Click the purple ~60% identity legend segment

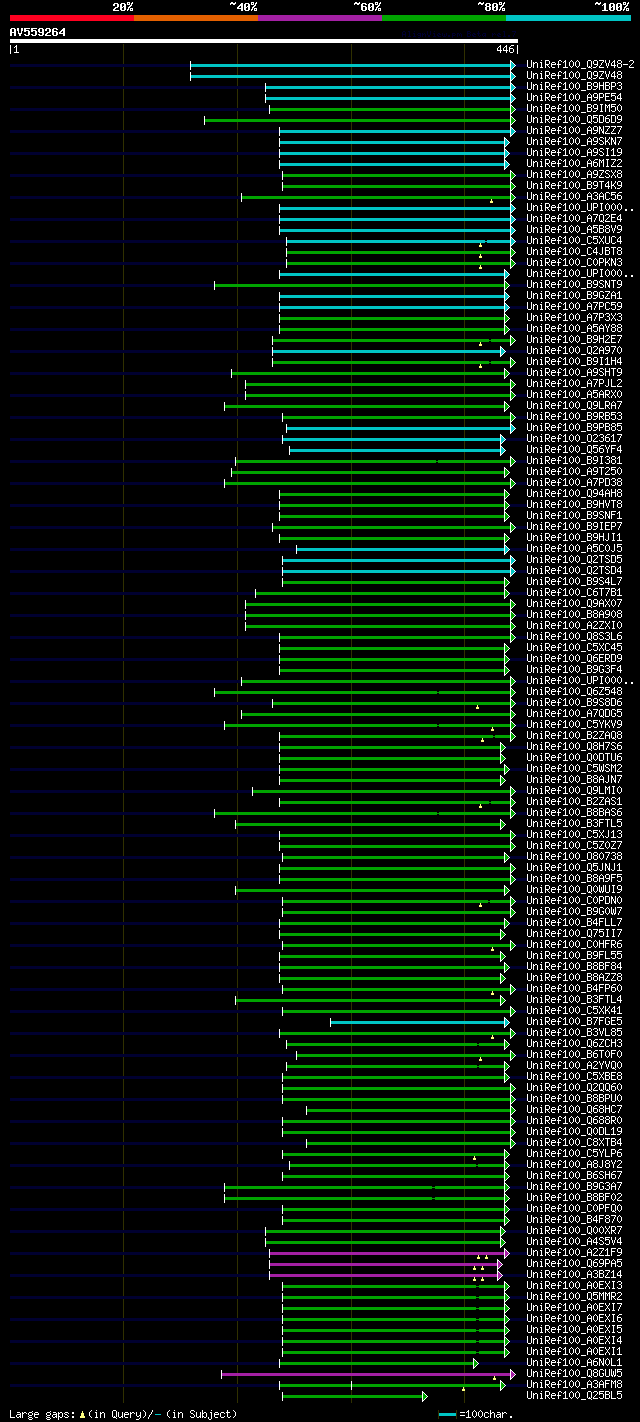click(320, 17)
